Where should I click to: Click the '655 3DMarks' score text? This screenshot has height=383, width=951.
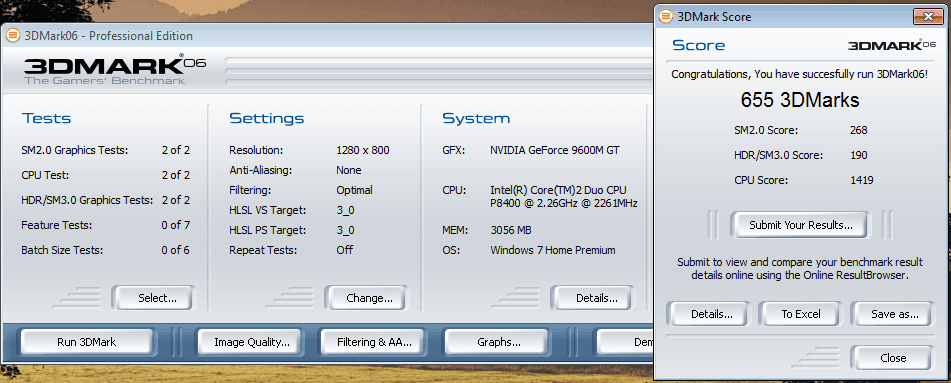[799, 100]
